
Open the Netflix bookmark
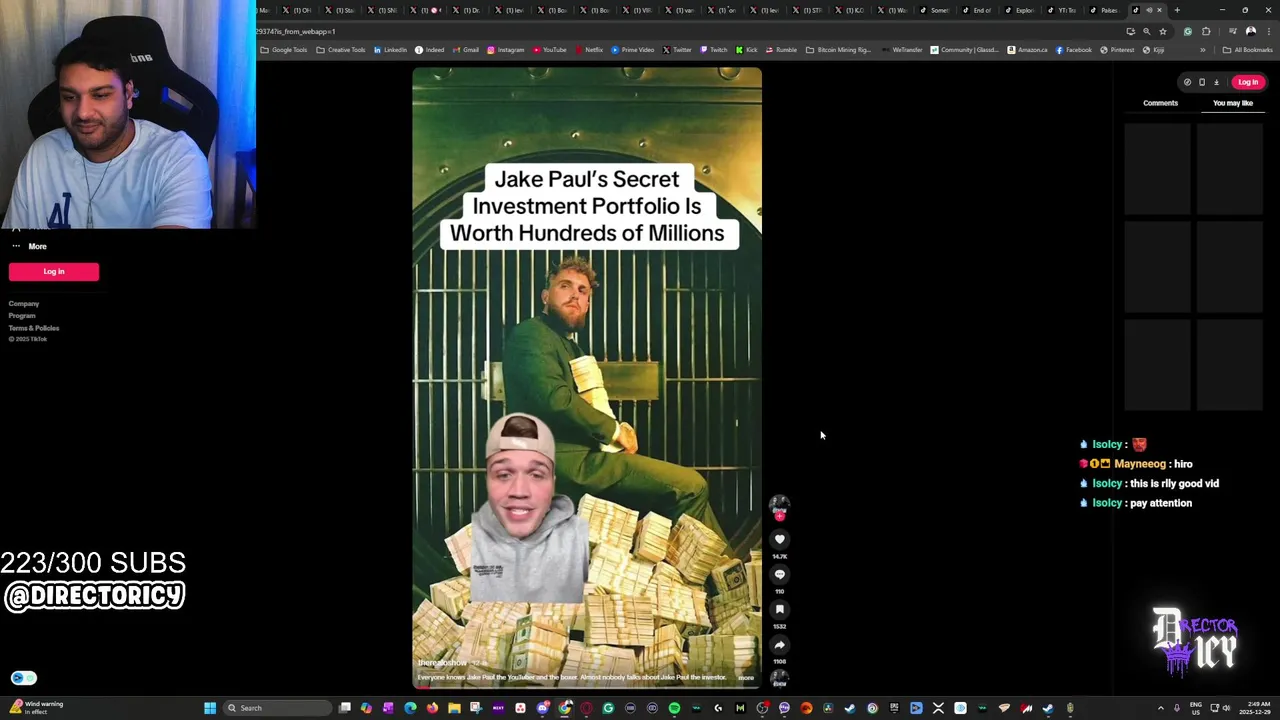pos(589,50)
